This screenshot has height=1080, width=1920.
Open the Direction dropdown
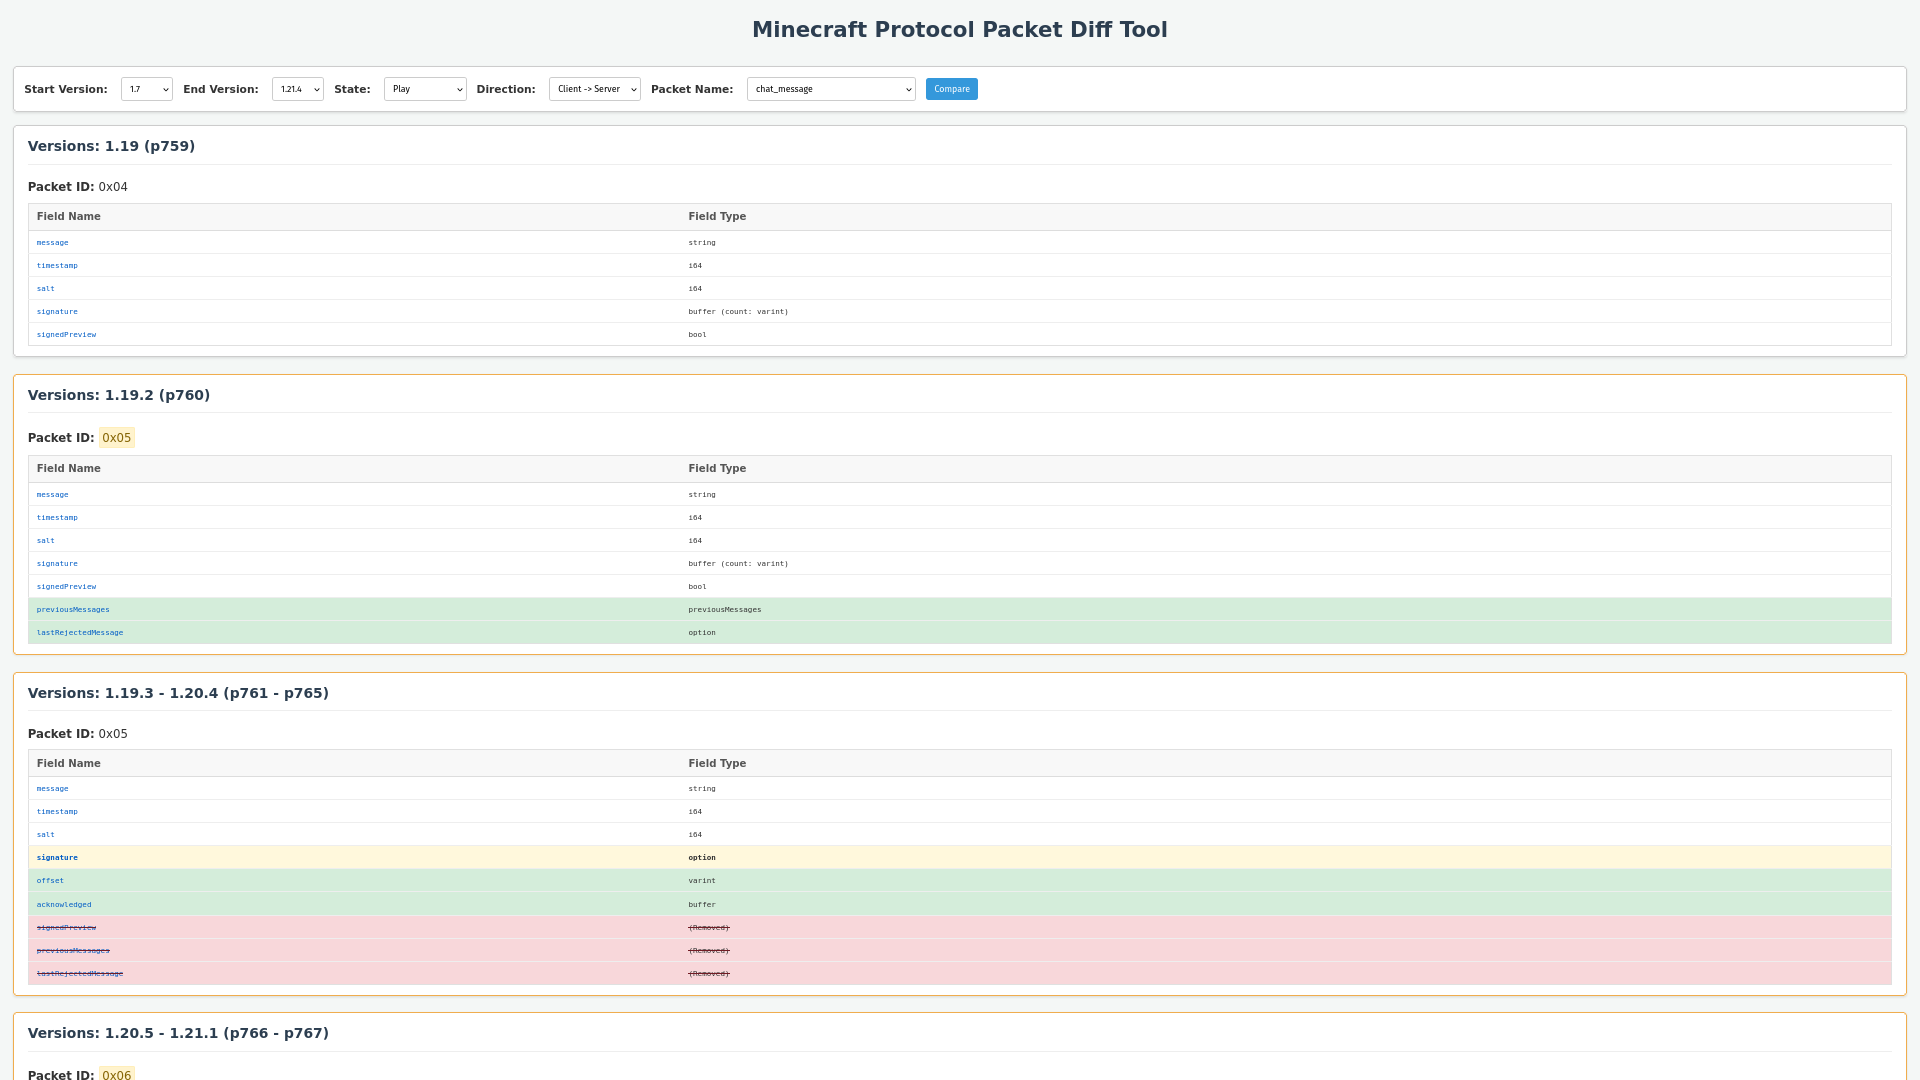[594, 89]
